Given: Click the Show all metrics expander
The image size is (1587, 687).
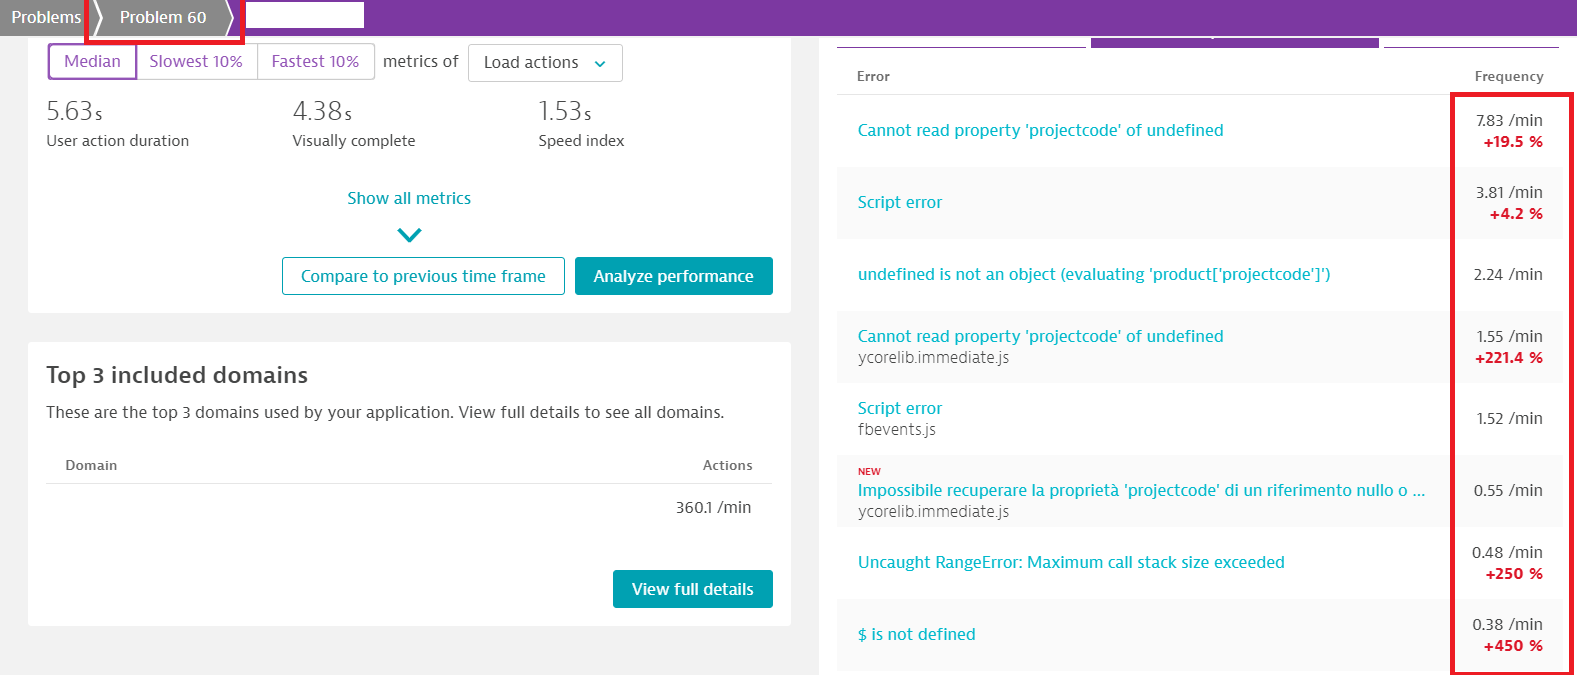Looking at the screenshot, I should [x=409, y=198].
